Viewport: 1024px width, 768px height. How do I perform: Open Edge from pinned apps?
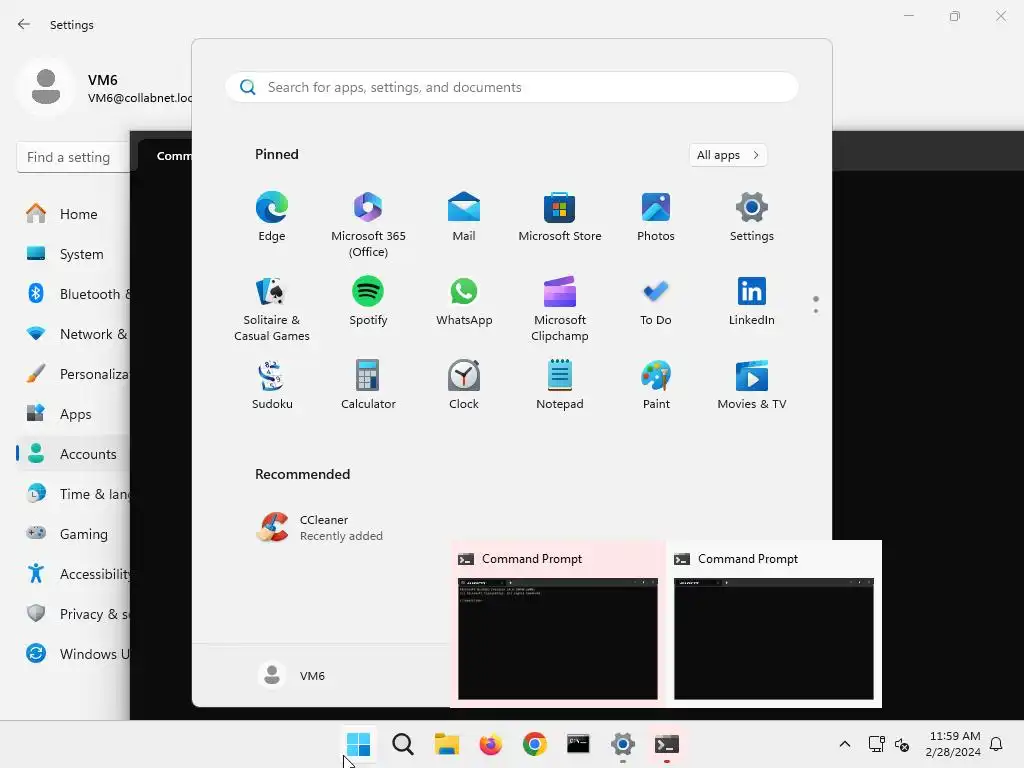[x=272, y=217]
